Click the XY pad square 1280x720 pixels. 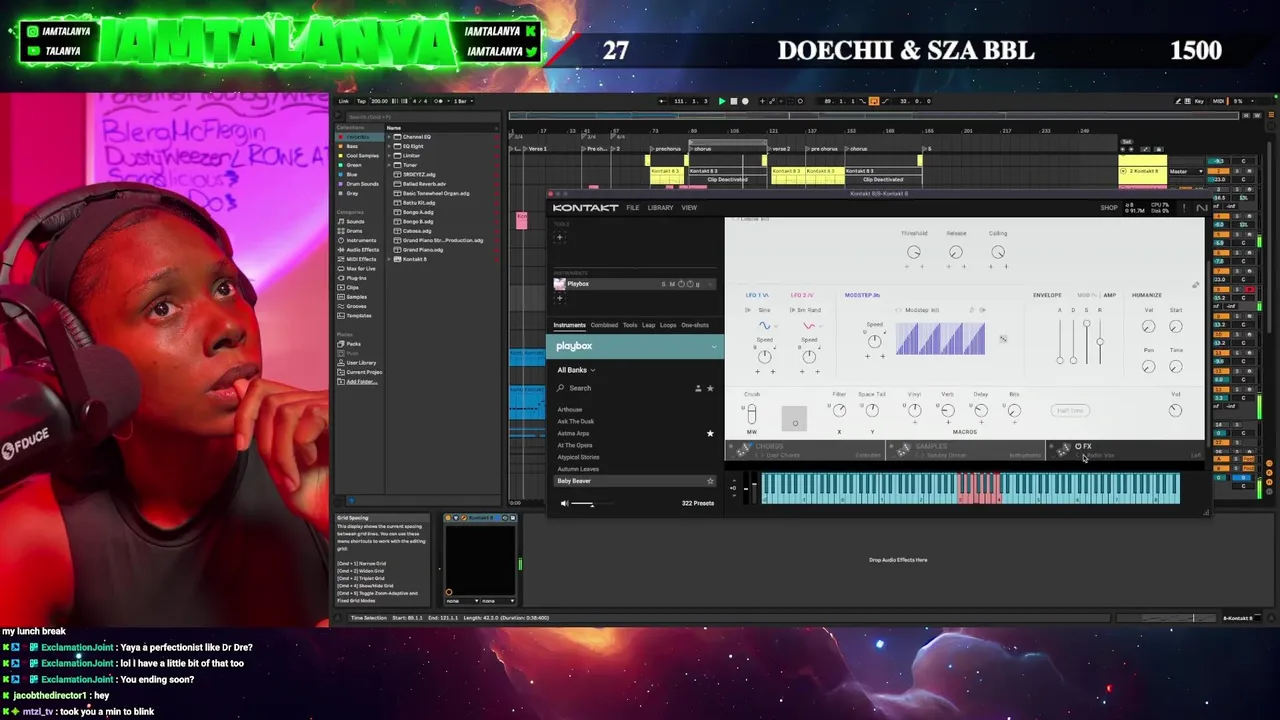(794, 418)
